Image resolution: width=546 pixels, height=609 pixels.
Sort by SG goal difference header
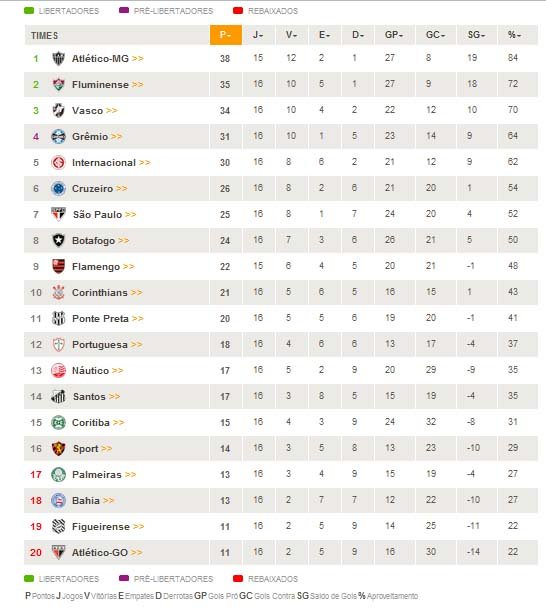click(x=476, y=35)
